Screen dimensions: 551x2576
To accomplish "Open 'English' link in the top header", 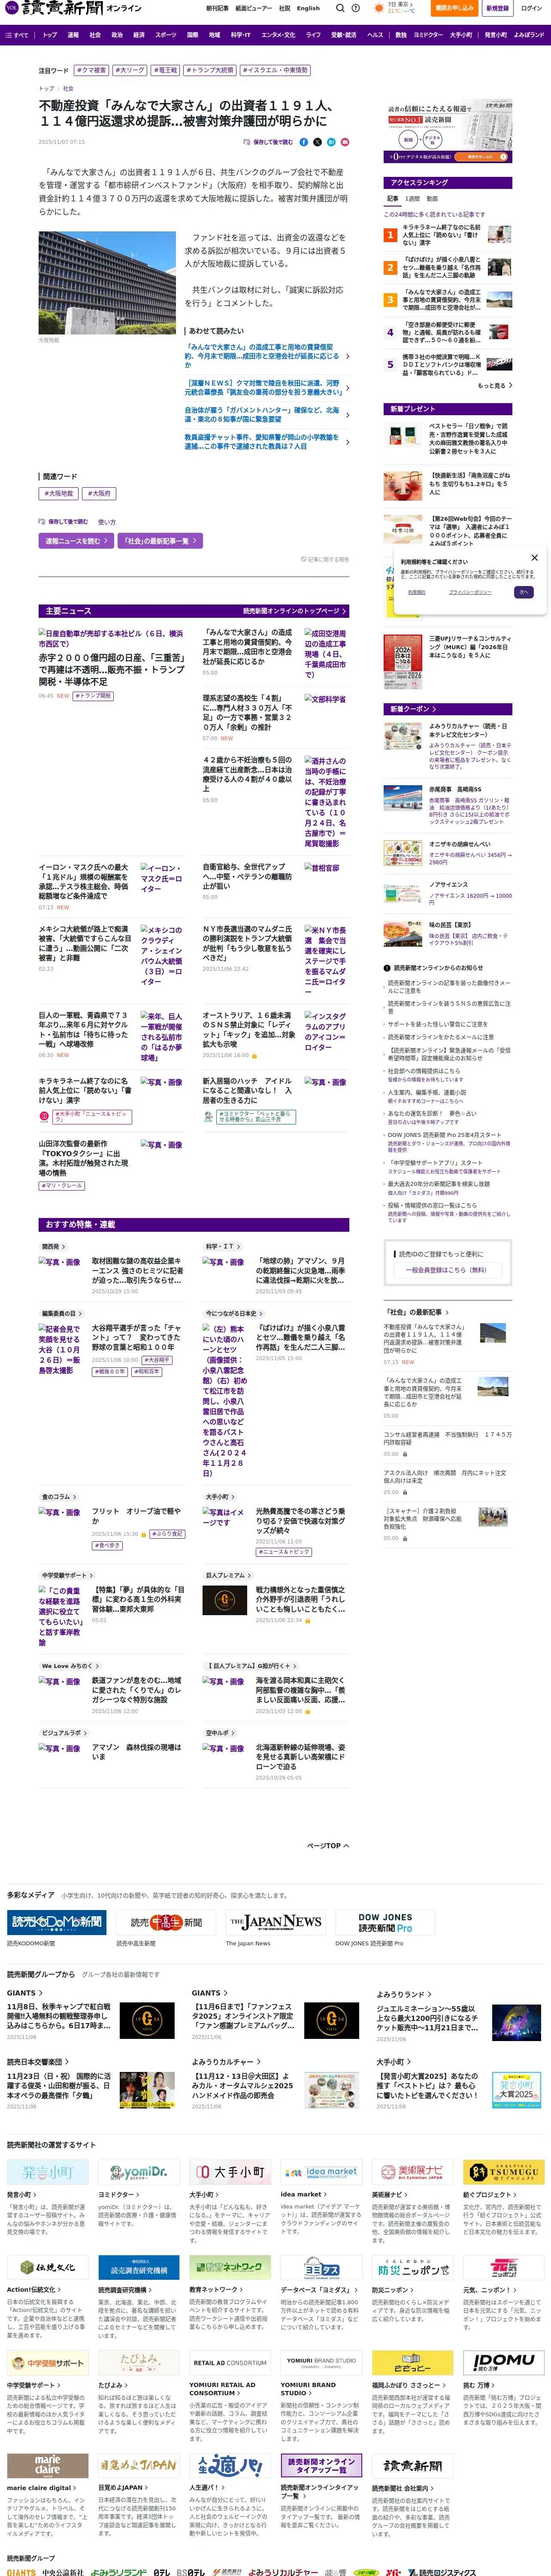I will pos(308,8).
